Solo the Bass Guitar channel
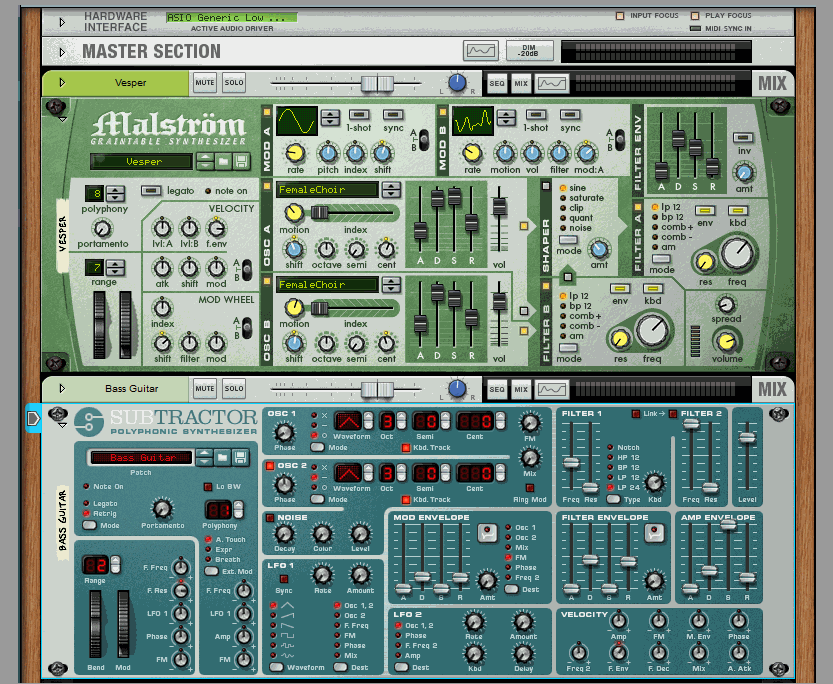The image size is (833, 684). tap(234, 389)
